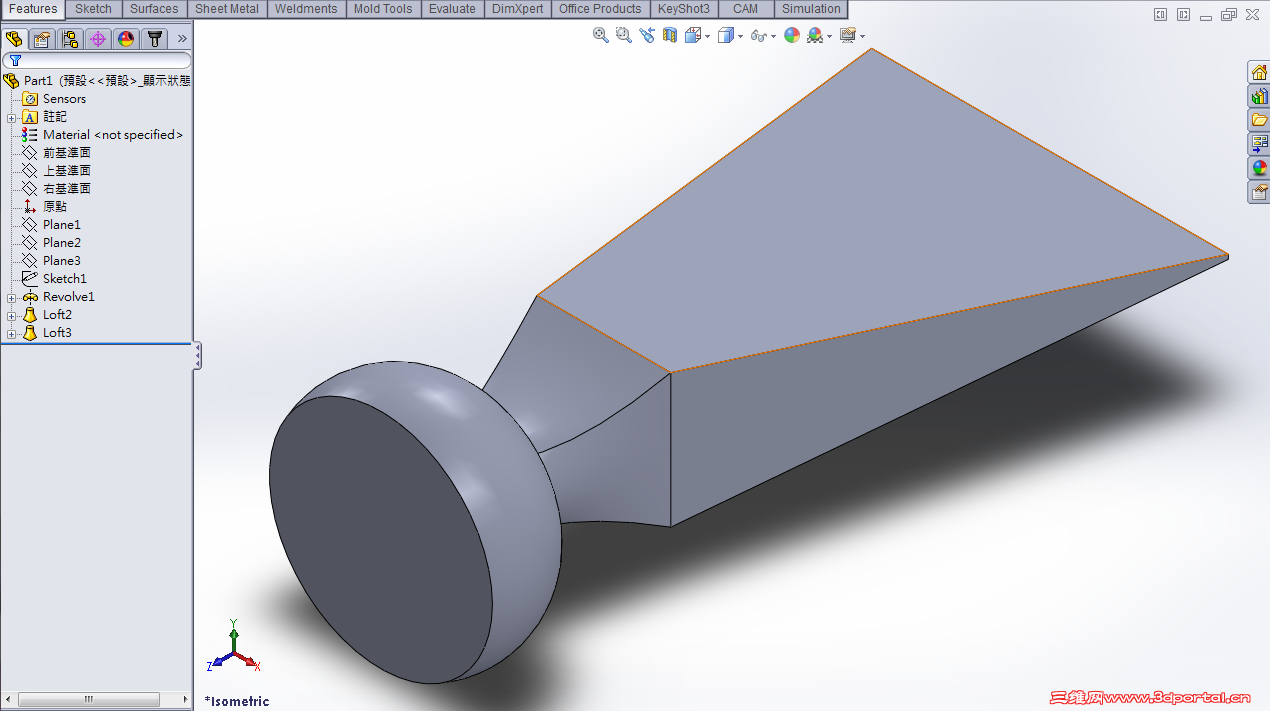Screen dimensions: 1270x711
Task: Select the 原點 origin item
Action: (x=45, y=207)
